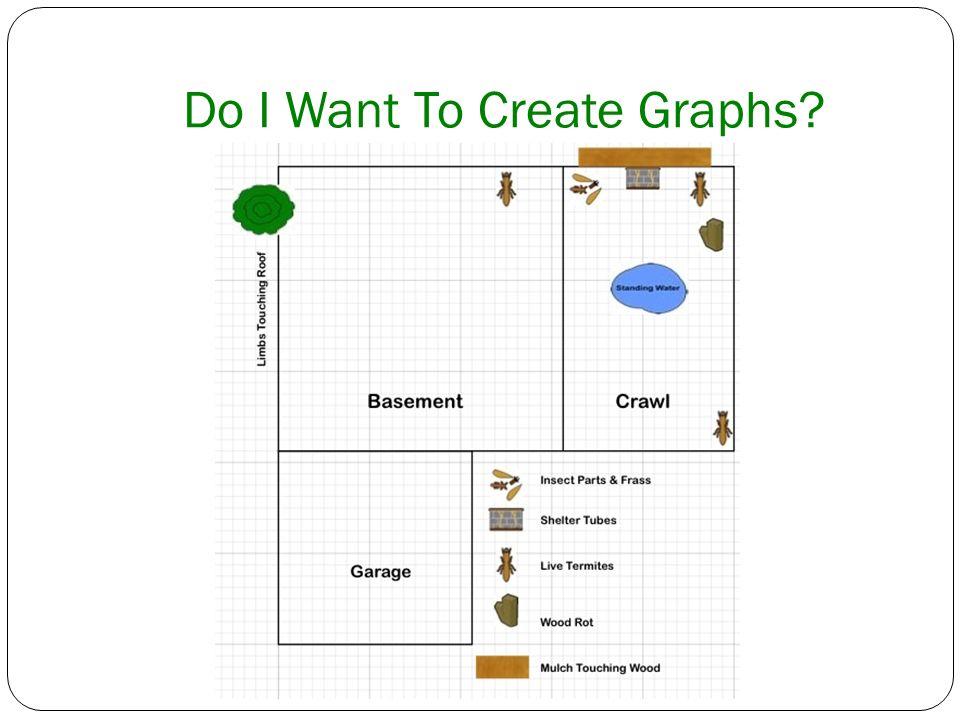
Task: Select the termite icon near the Crawl label
Action: point(723,428)
